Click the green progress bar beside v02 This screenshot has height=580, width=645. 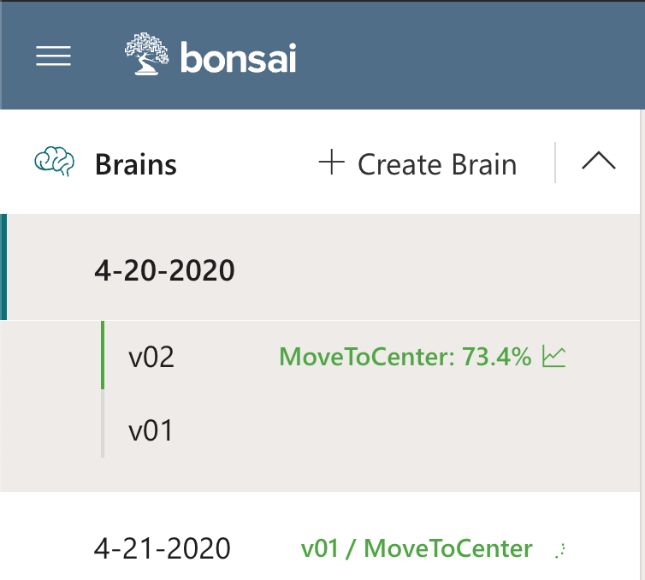click(x=102, y=355)
